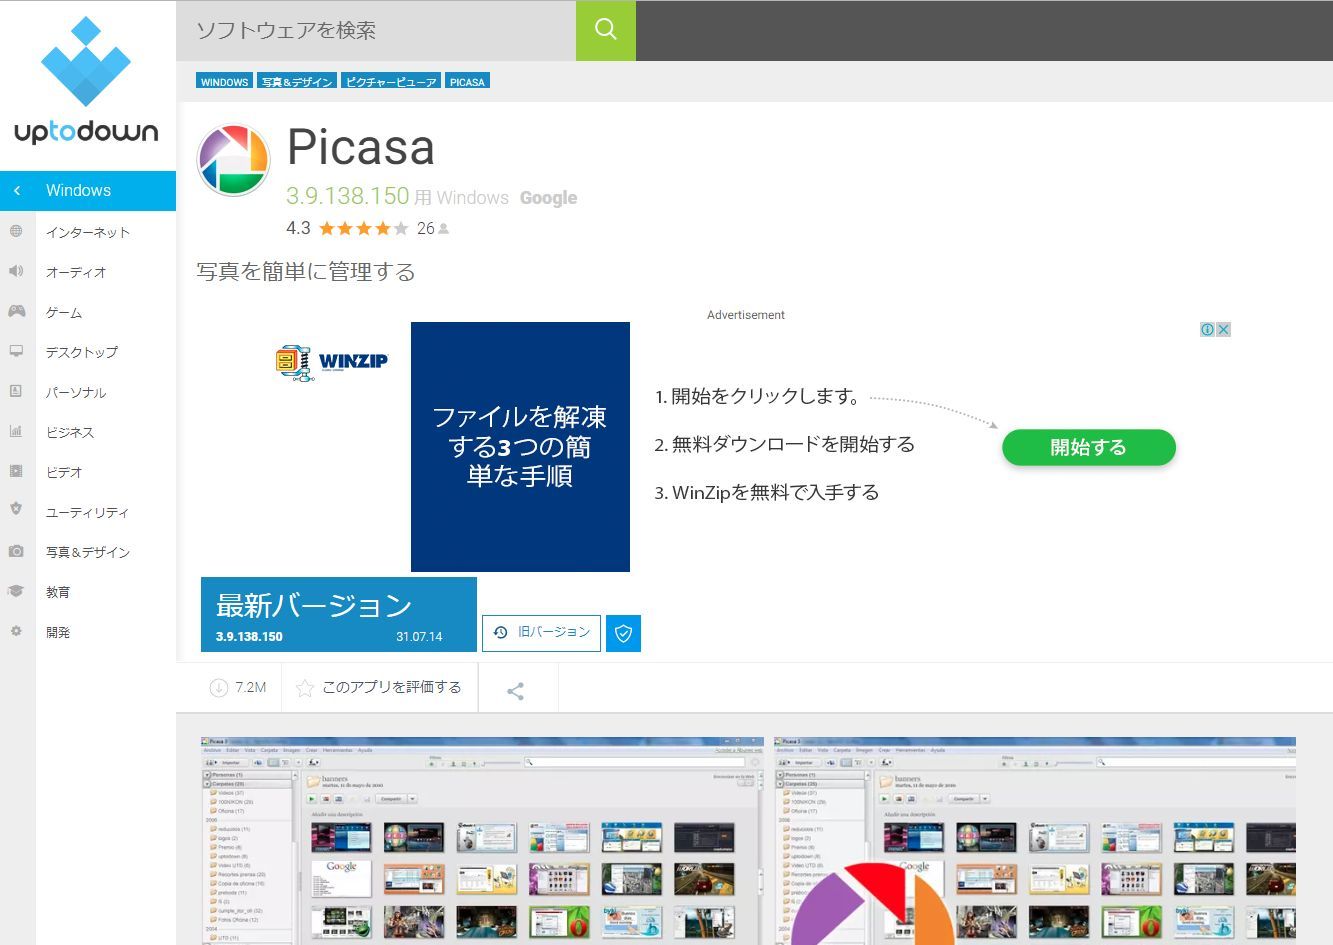The height and width of the screenshot is (945, 1333).
Task: Open the ビデオ category
Action: pos(64,472)
